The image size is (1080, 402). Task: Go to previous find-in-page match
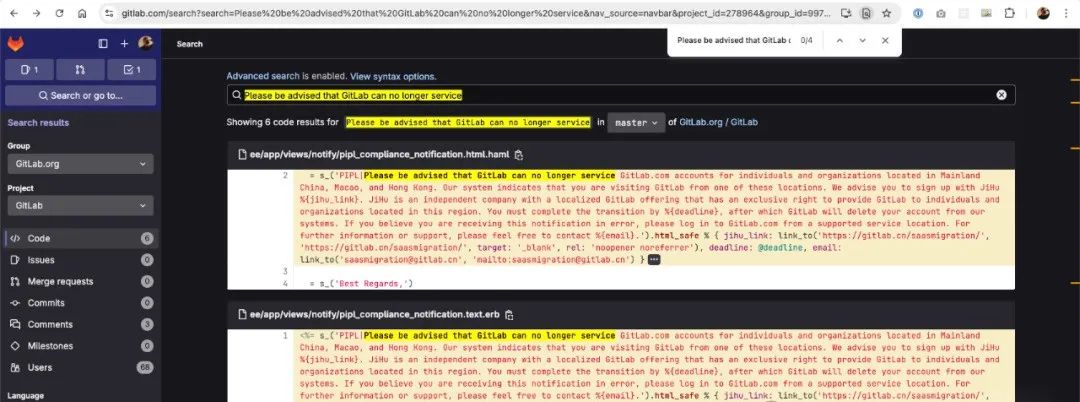click(839, 41)
